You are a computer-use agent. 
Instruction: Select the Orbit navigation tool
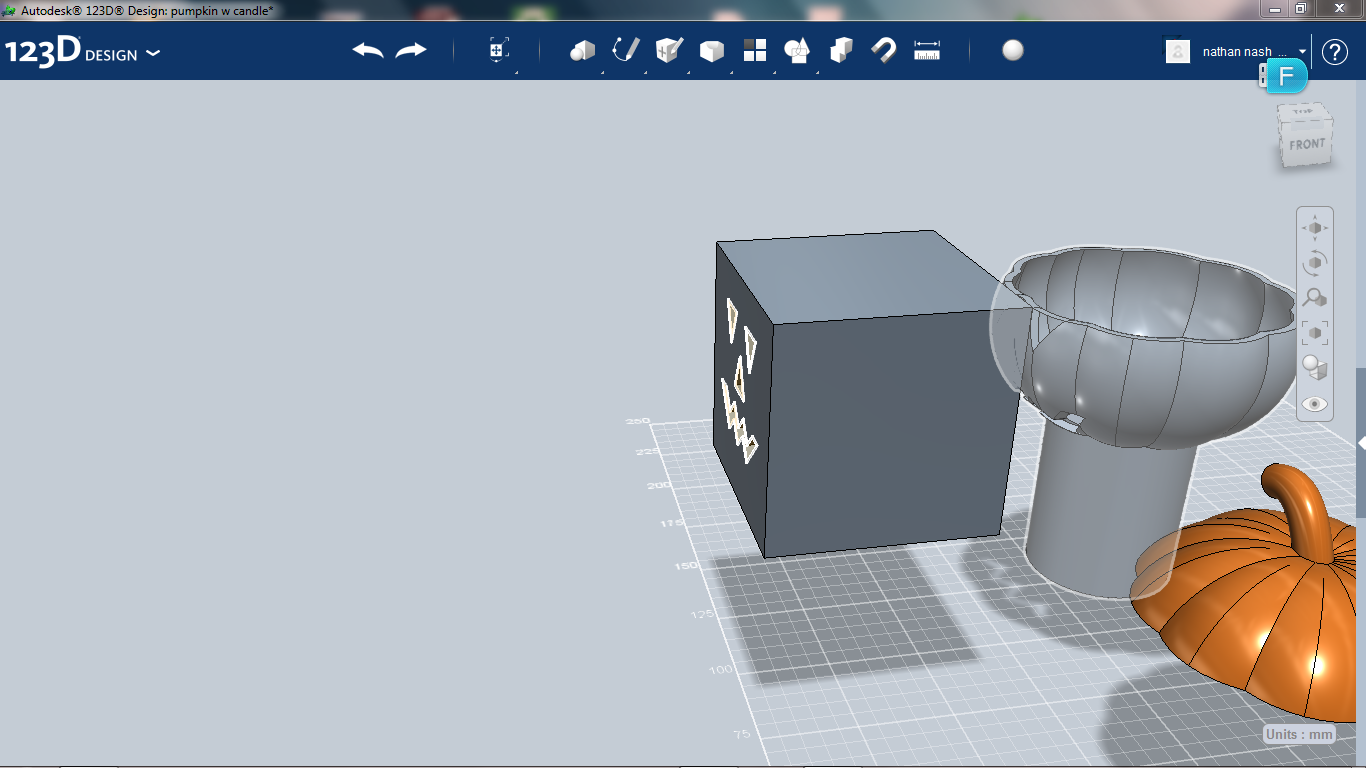click(x=1315, y=263)
